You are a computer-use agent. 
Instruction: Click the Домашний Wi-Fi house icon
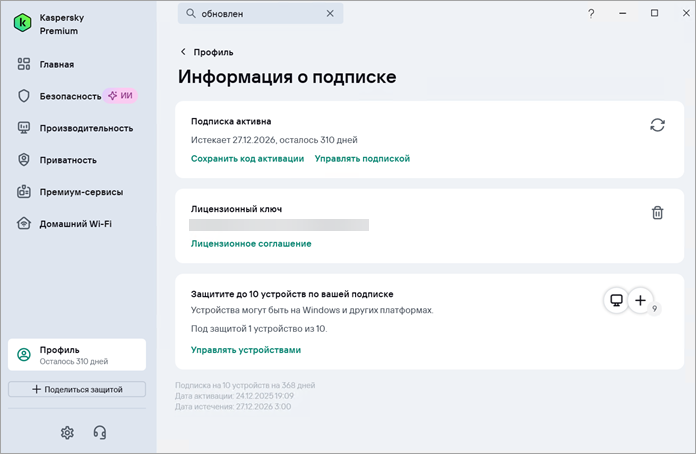(x=24, y=223)
